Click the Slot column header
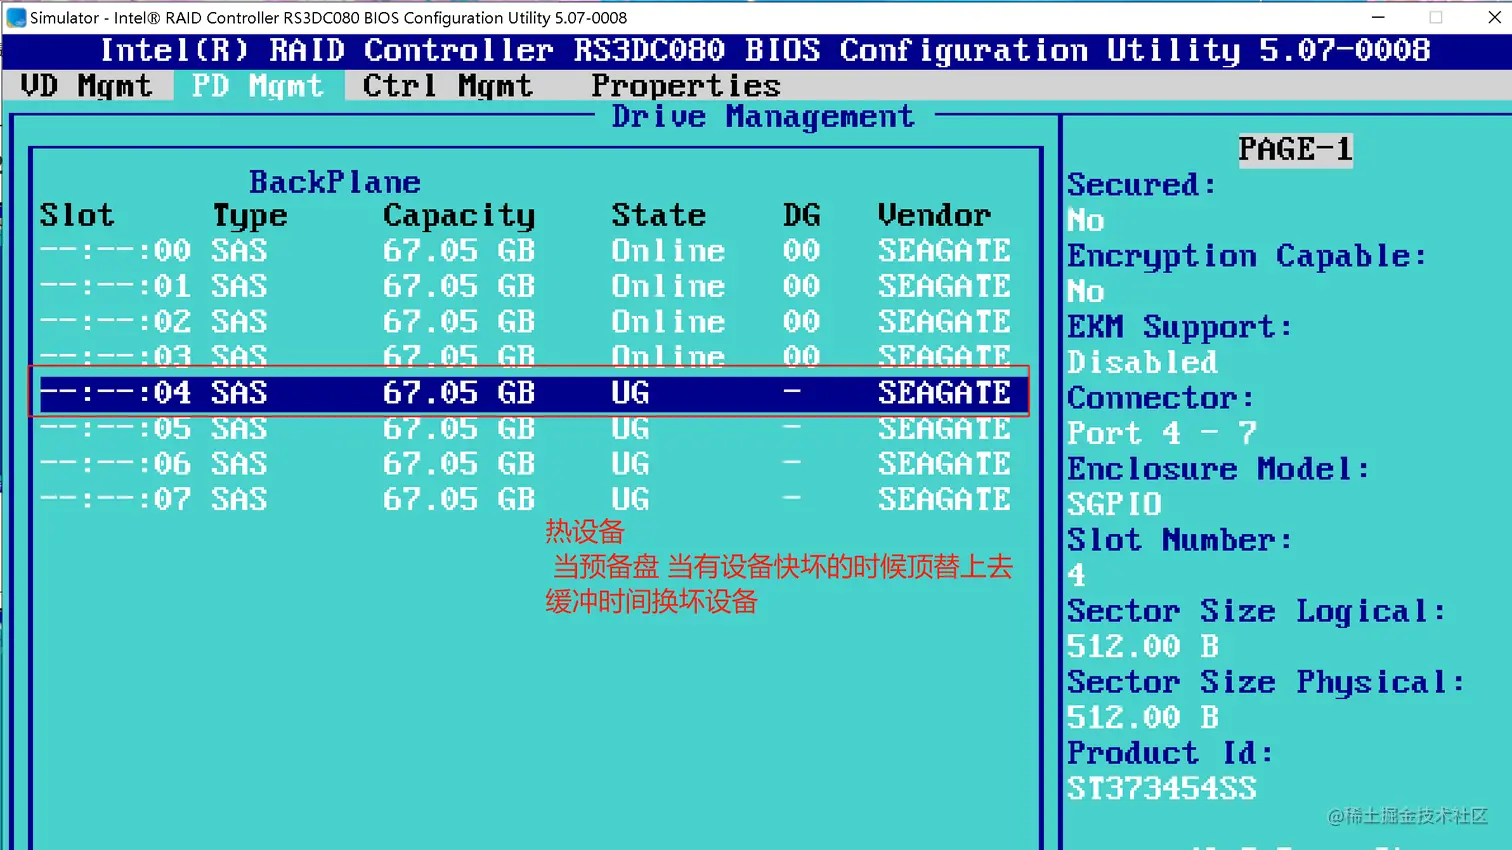Screen dimensions: 1512x850 77,215
